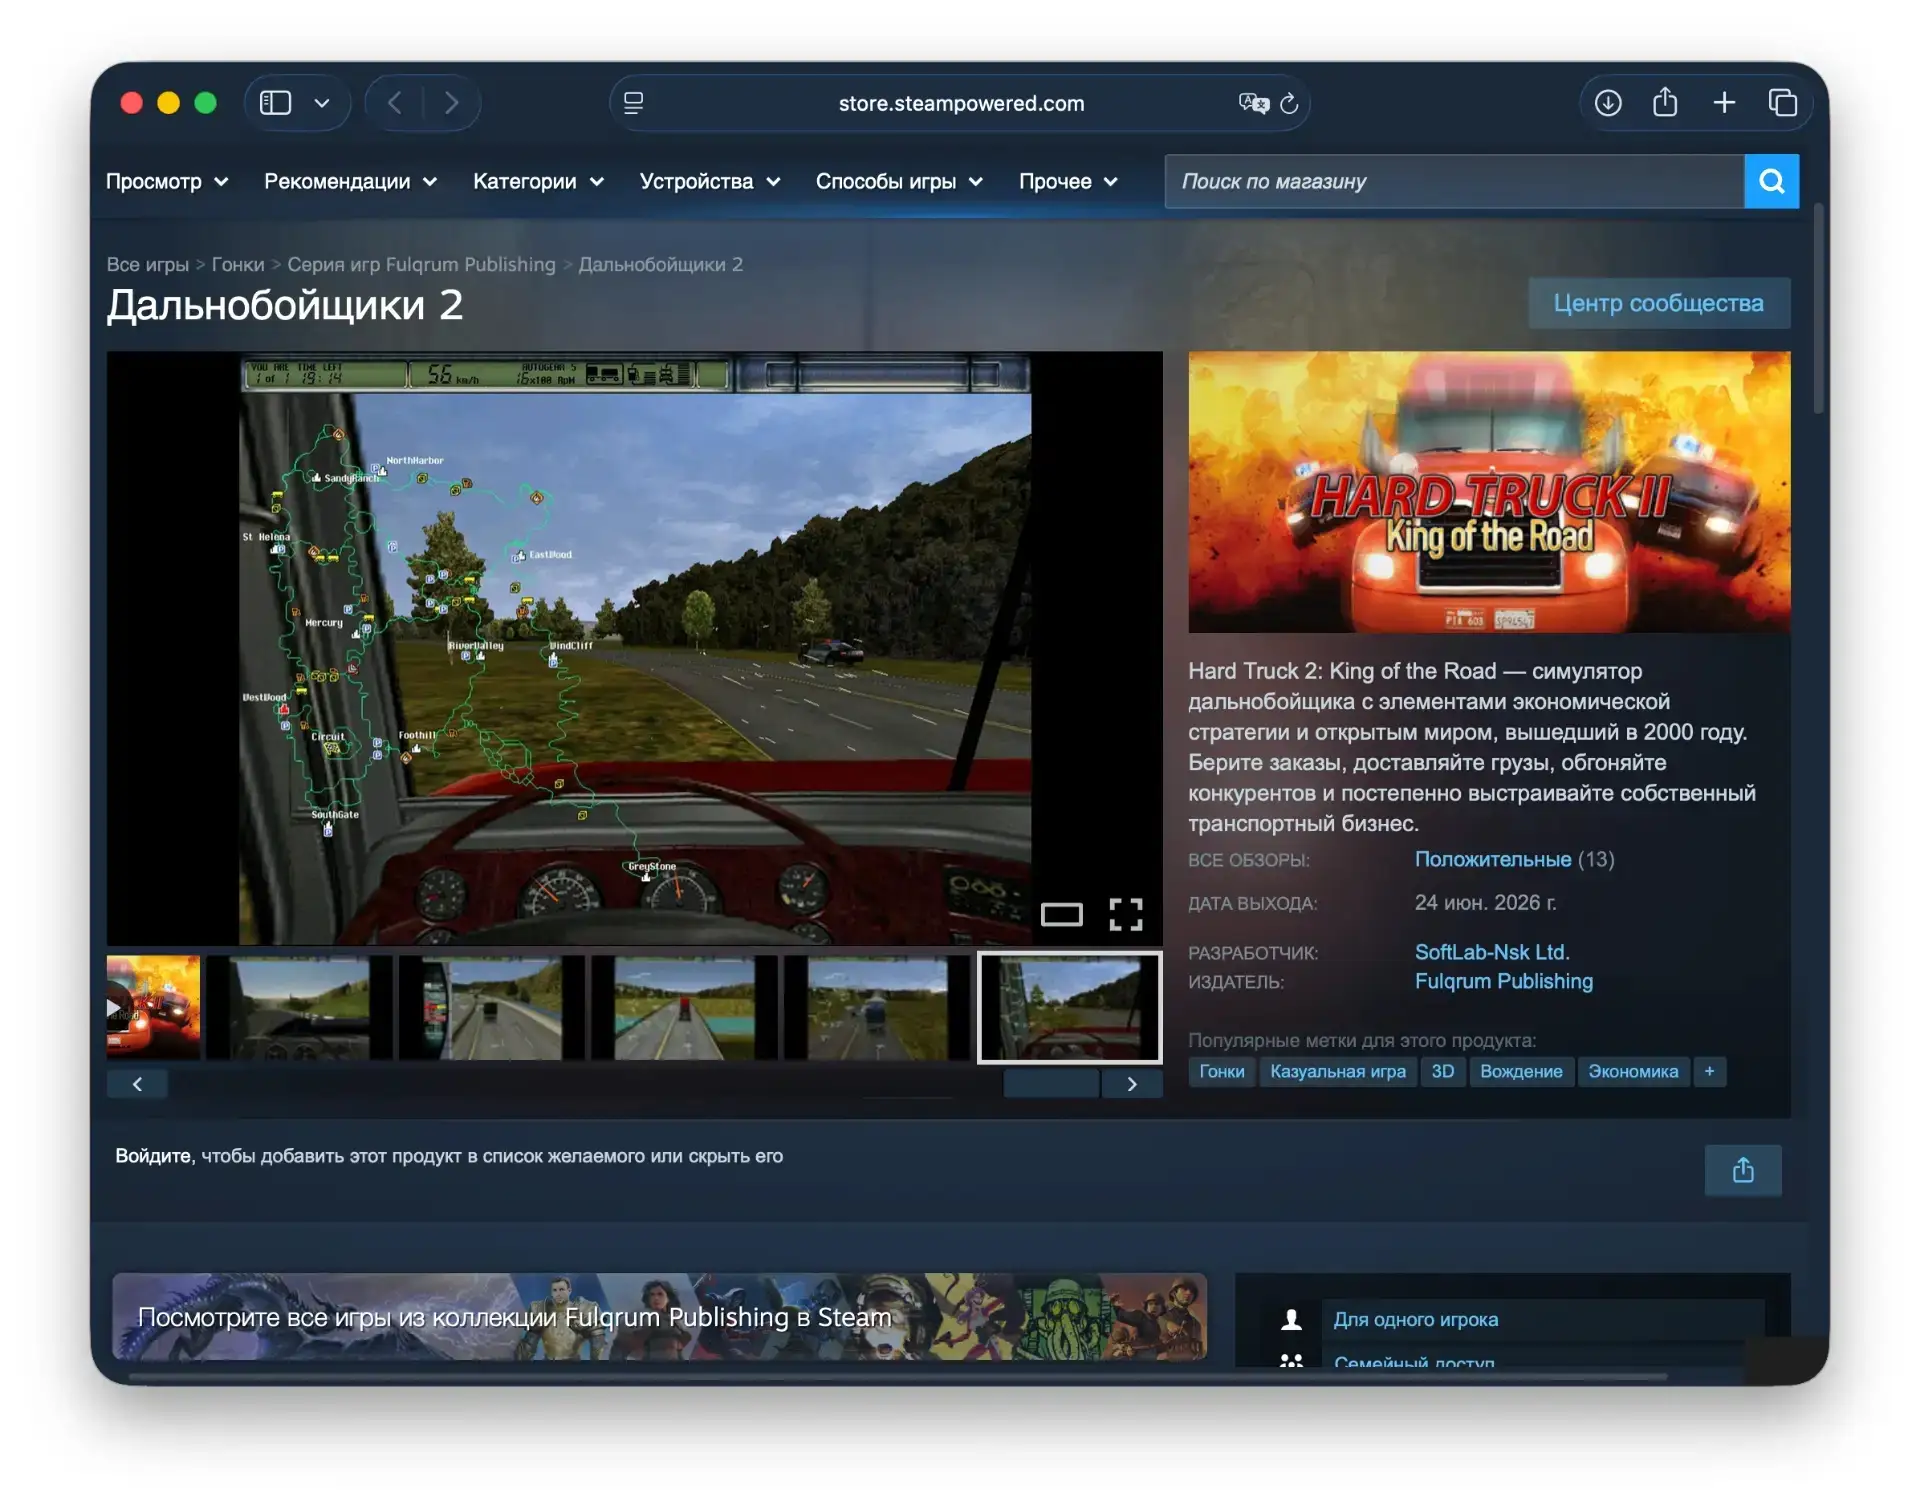Select the Экономика tag

click(x=1633, y=1072)
